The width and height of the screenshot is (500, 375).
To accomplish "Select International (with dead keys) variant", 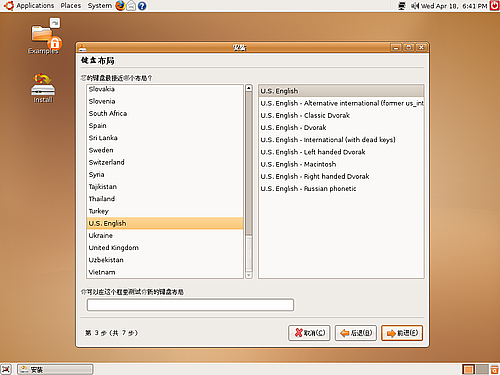I will 341,140.
